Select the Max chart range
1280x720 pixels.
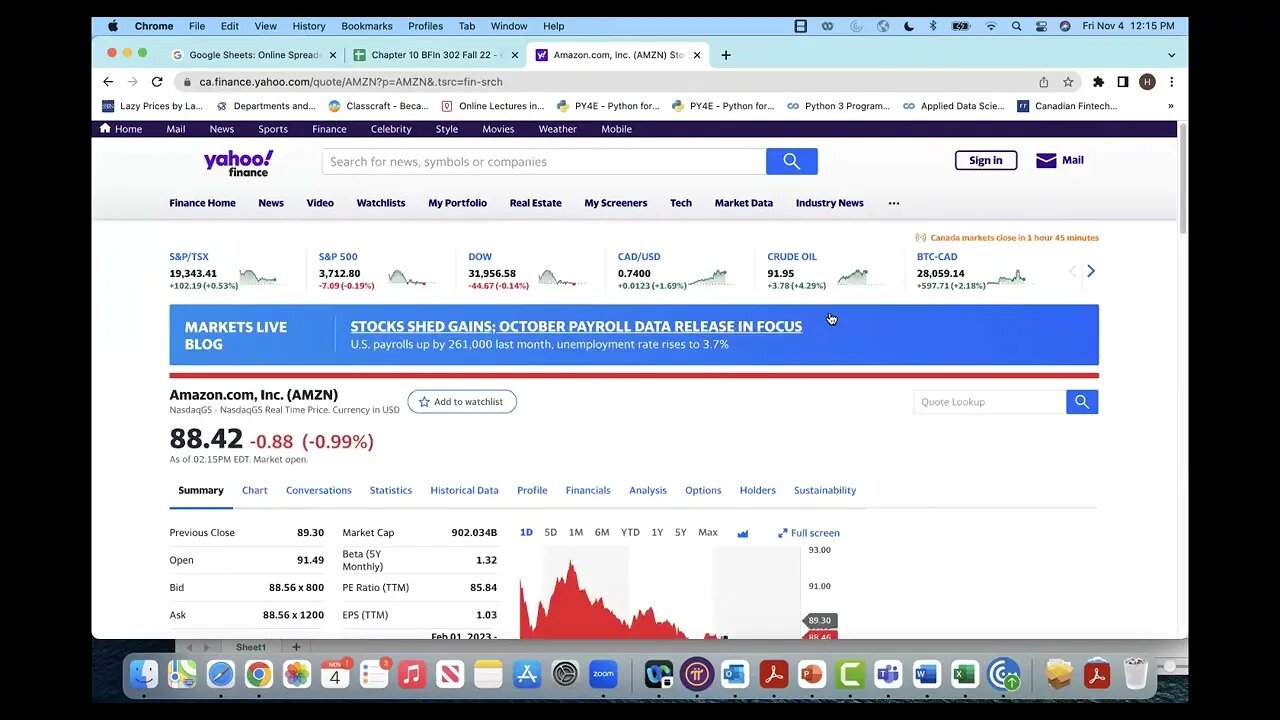click(x=708, y=533)
